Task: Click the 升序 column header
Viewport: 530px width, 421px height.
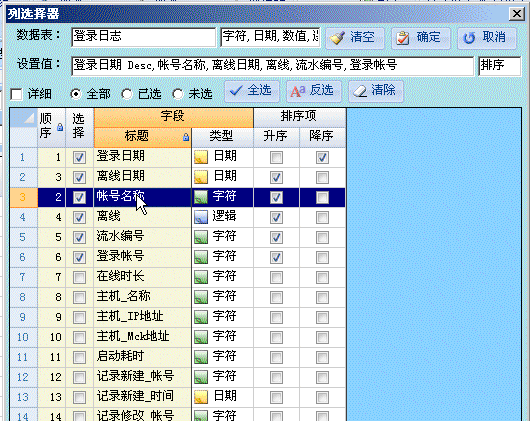Action: click(276, 137)
